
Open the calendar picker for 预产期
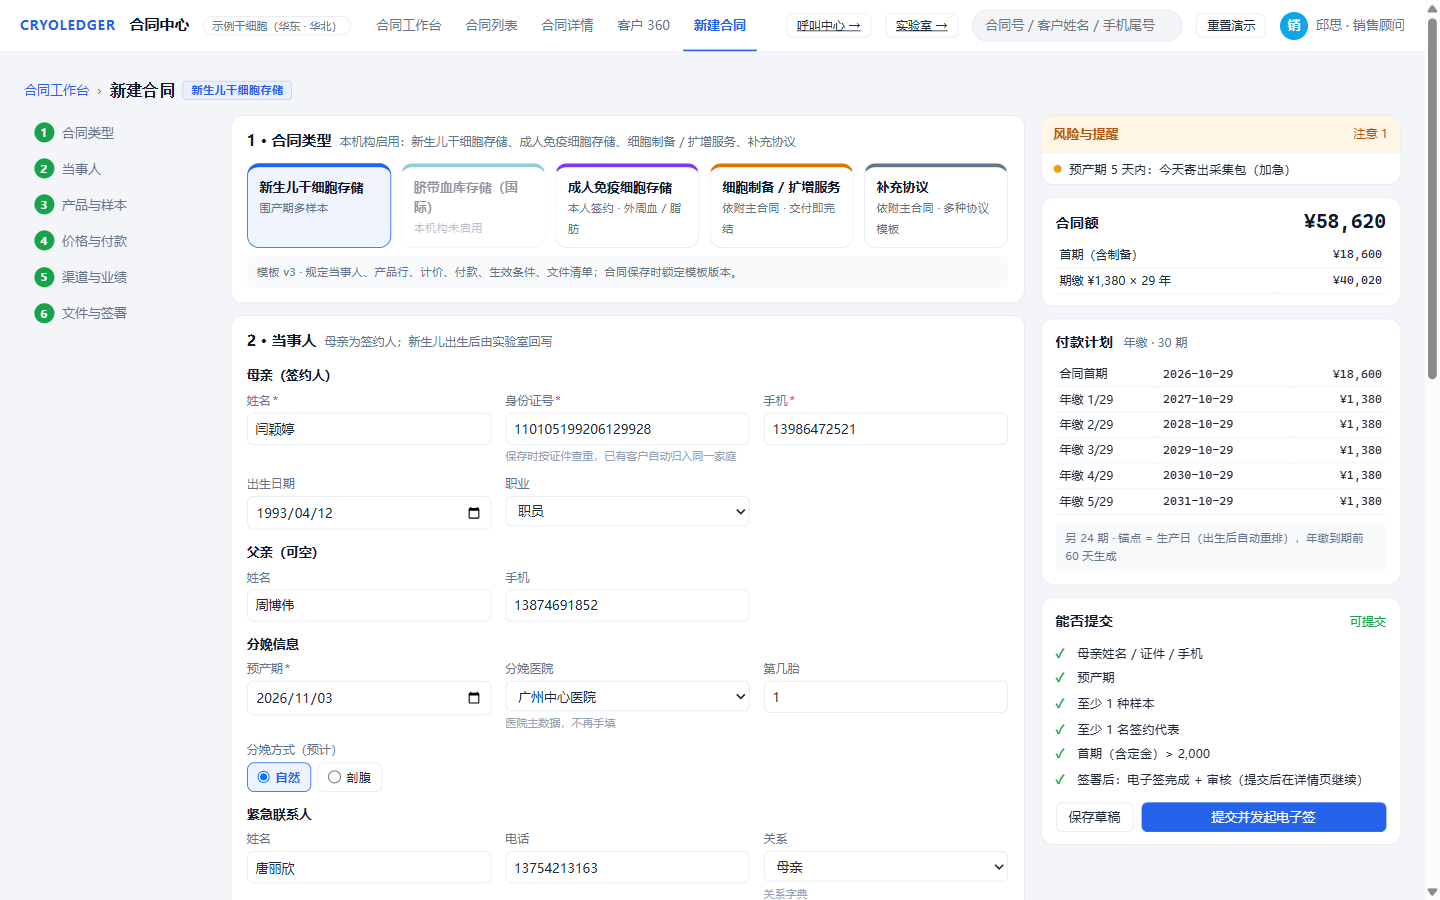coord(474,698)
